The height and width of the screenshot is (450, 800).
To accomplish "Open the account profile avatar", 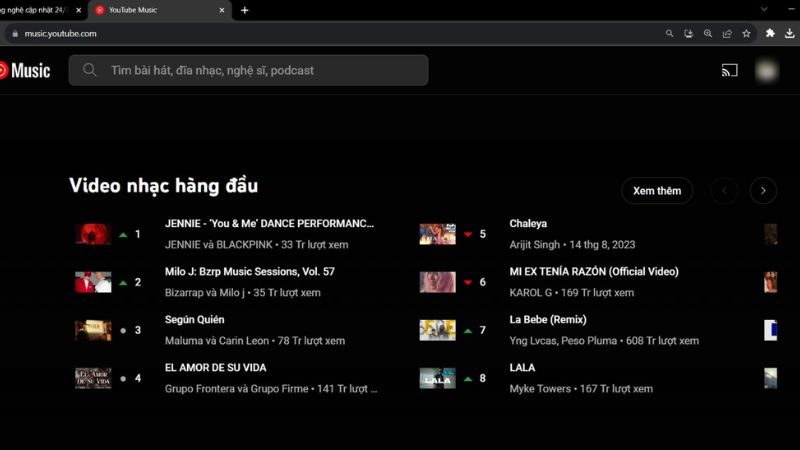I will [766, 70].
